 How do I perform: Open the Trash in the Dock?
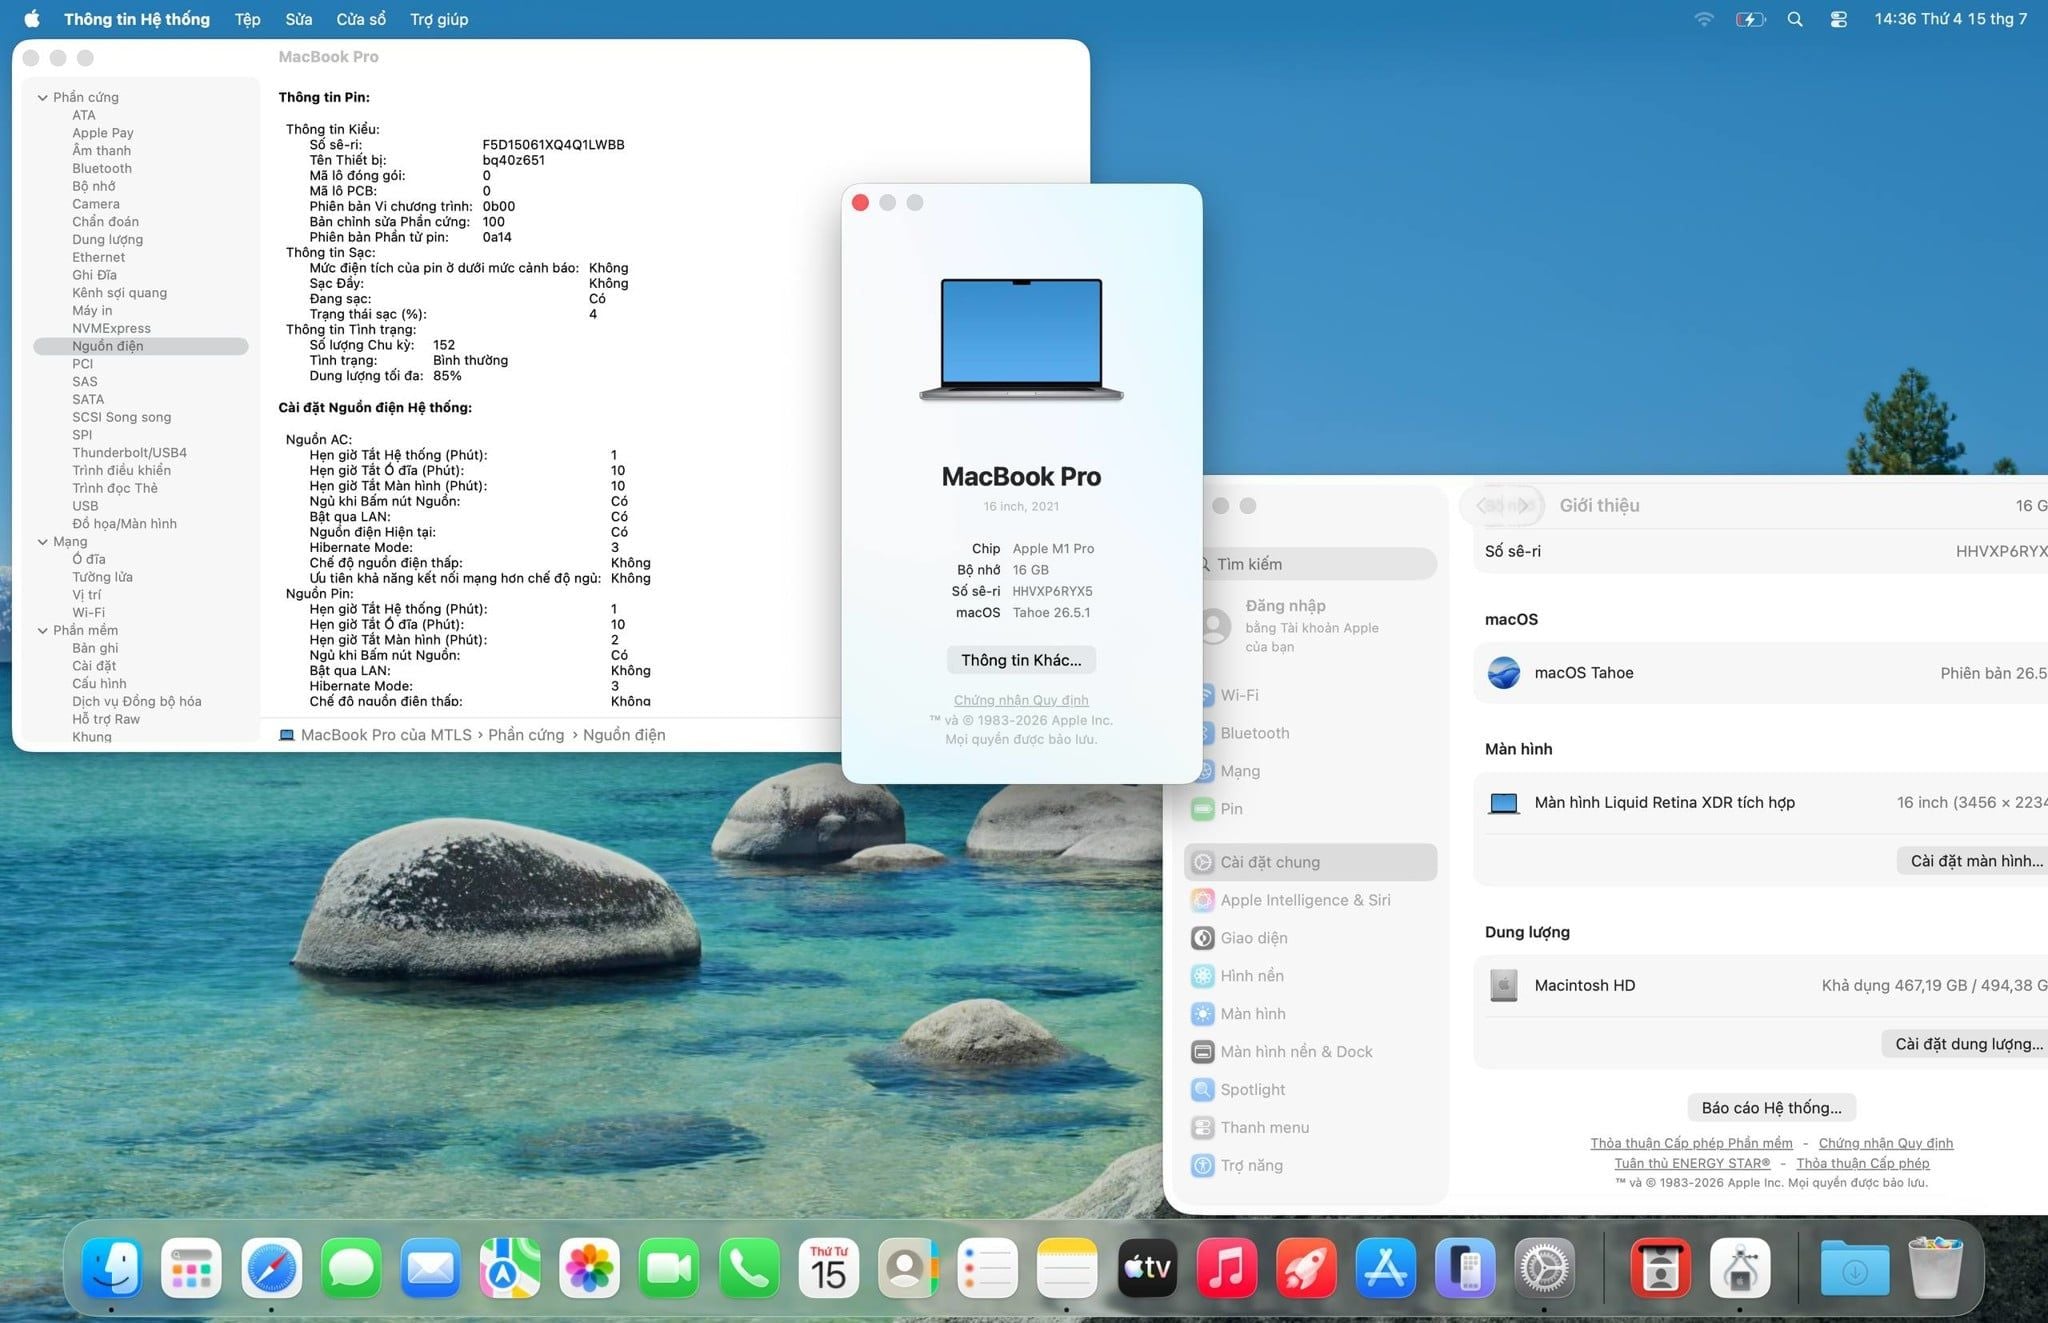pos(1935,1268)
